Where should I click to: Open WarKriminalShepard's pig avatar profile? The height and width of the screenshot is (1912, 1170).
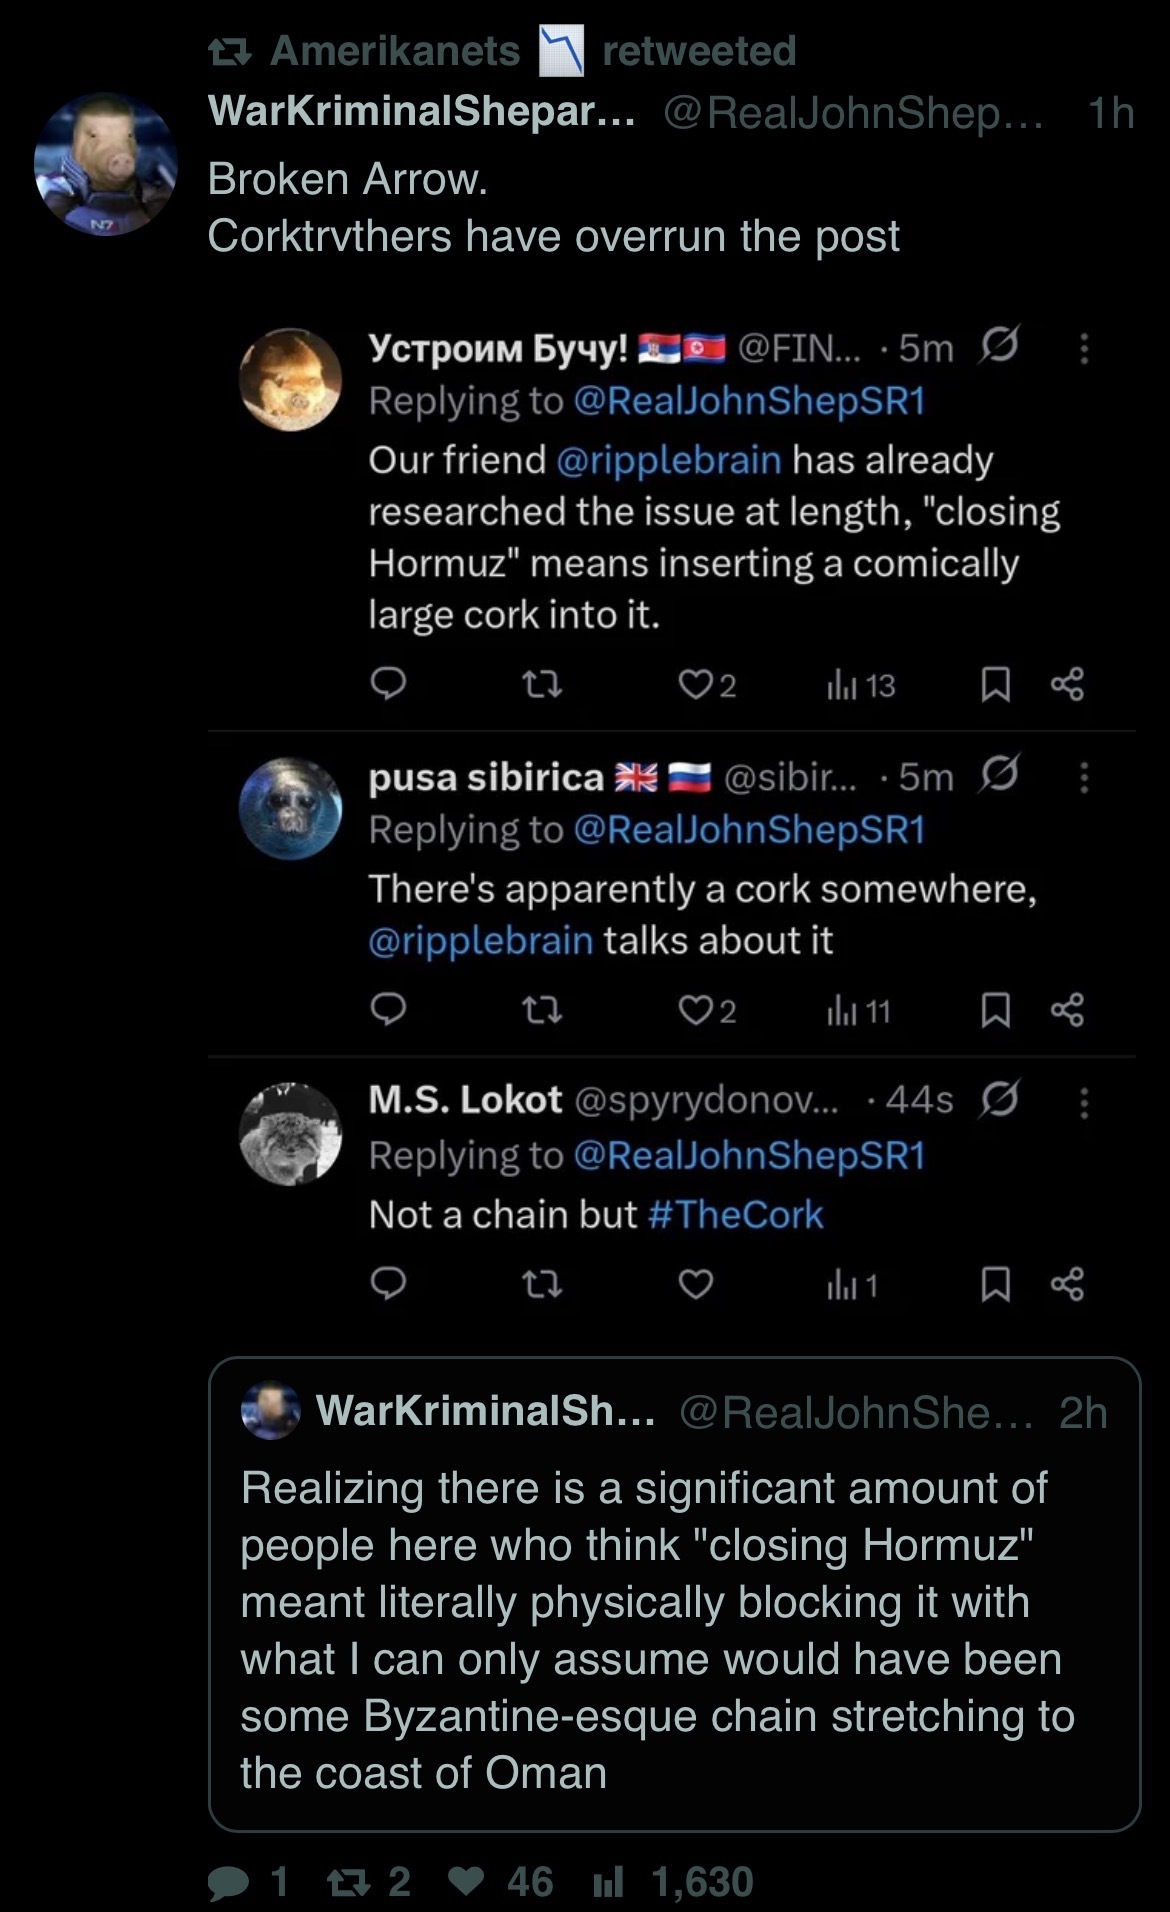tap(106, 164)
